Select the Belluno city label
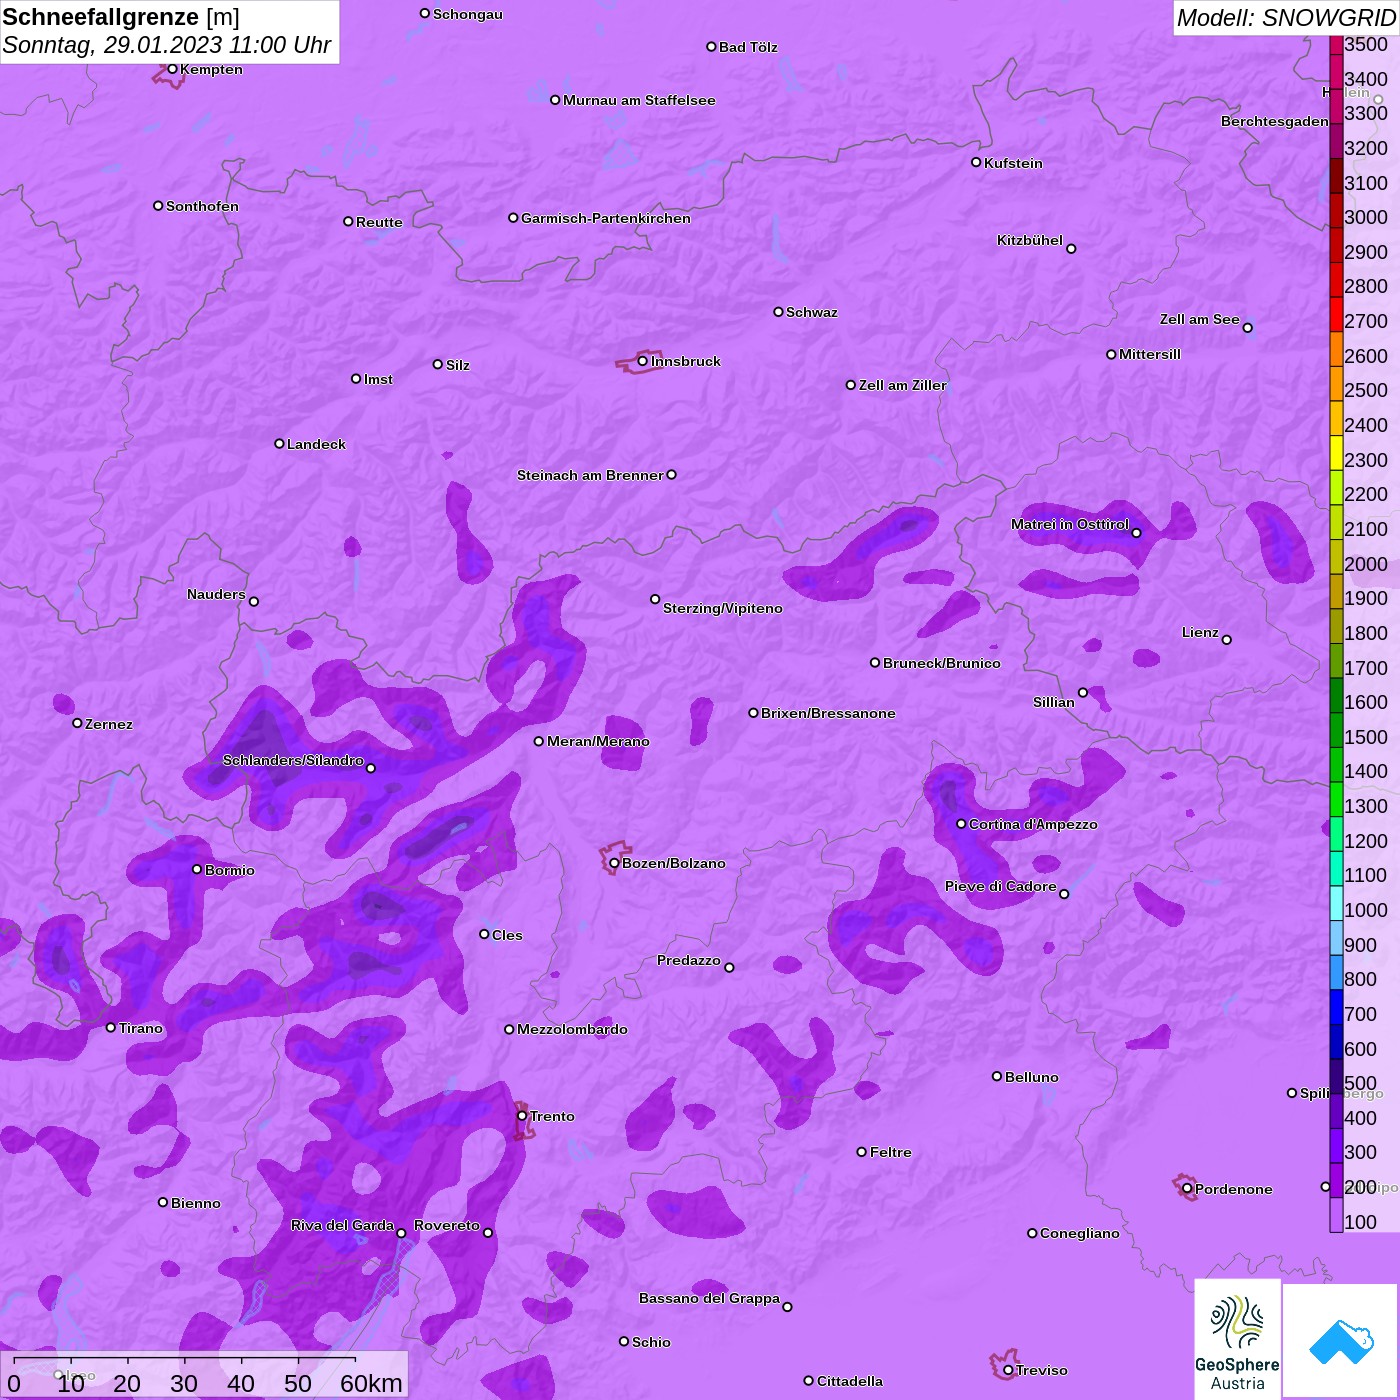Image resolution: width=1400 pixels, height=1400 pixels. coord(1032,1077)
